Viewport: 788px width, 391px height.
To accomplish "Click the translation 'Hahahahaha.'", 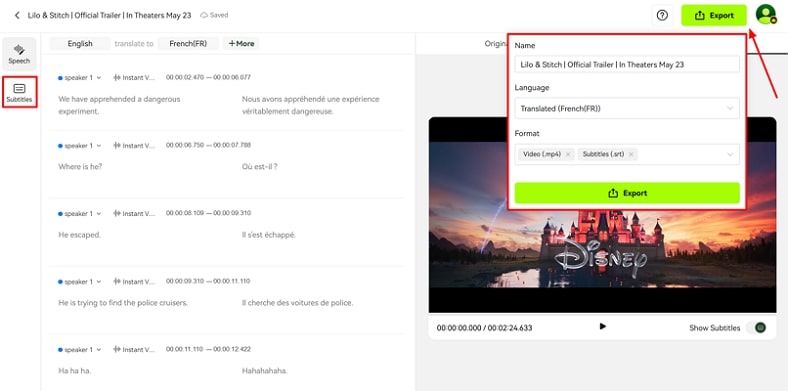I will click(x=265, y=371).
